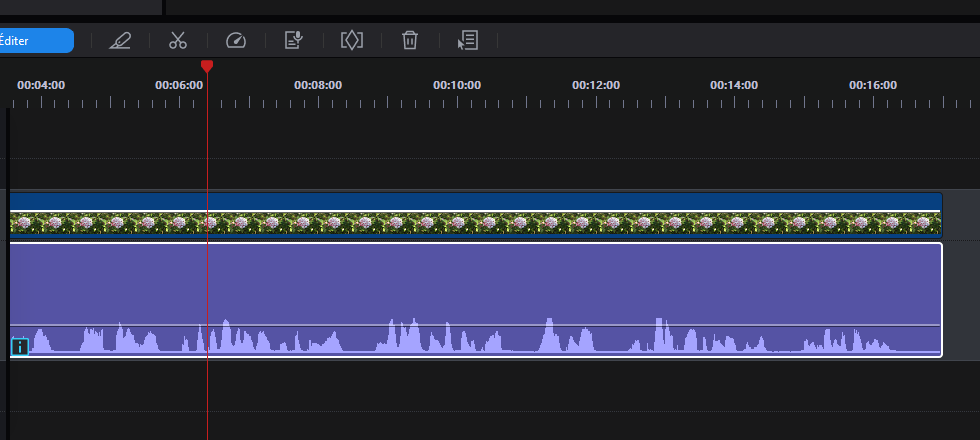Click the 00:08:00 timecode on ruler
Viewport: 980px width, 440px height.
(318, 85)
